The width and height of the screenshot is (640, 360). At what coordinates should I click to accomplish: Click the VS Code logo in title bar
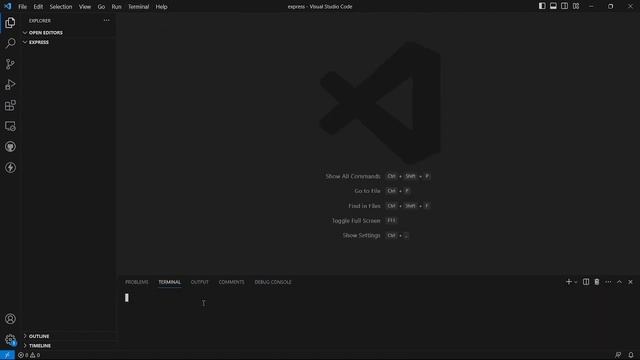8,7
